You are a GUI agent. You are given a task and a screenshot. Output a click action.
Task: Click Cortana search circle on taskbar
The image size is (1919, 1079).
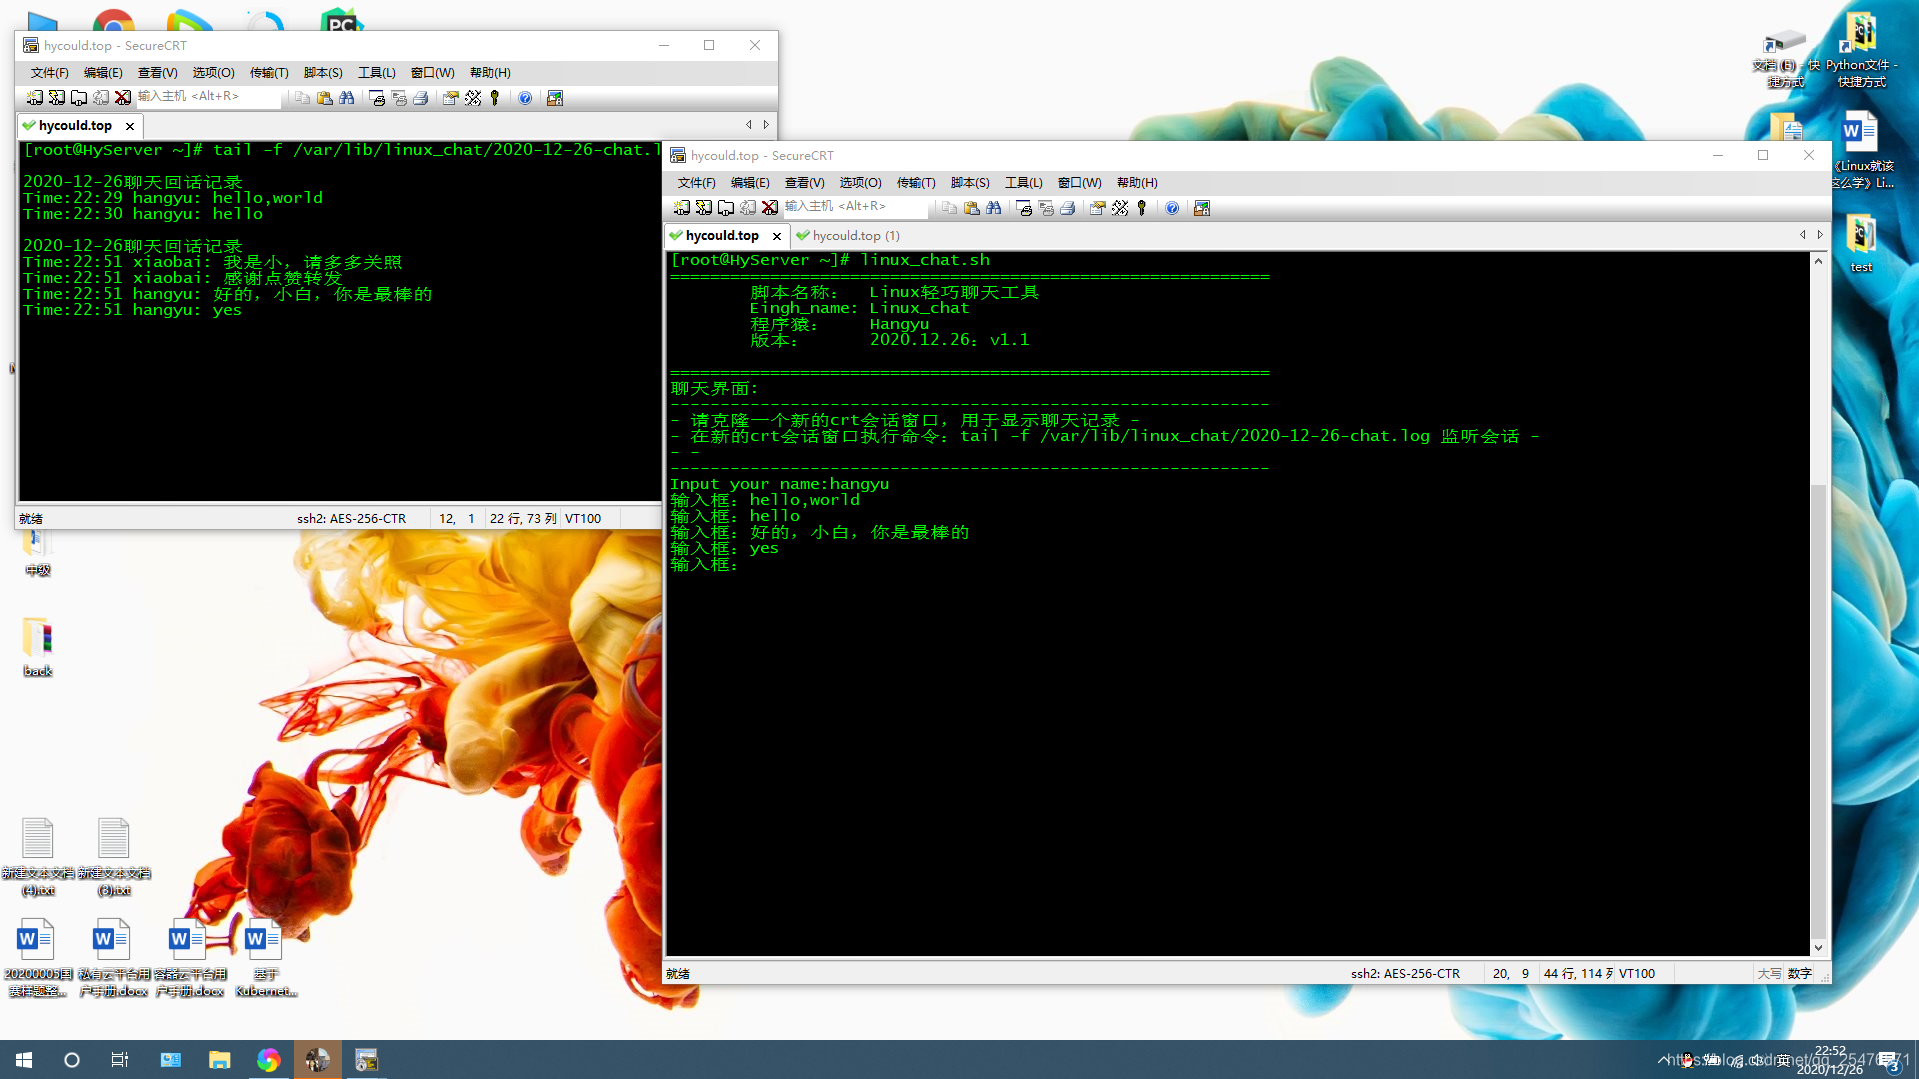tap(72, 1060)
